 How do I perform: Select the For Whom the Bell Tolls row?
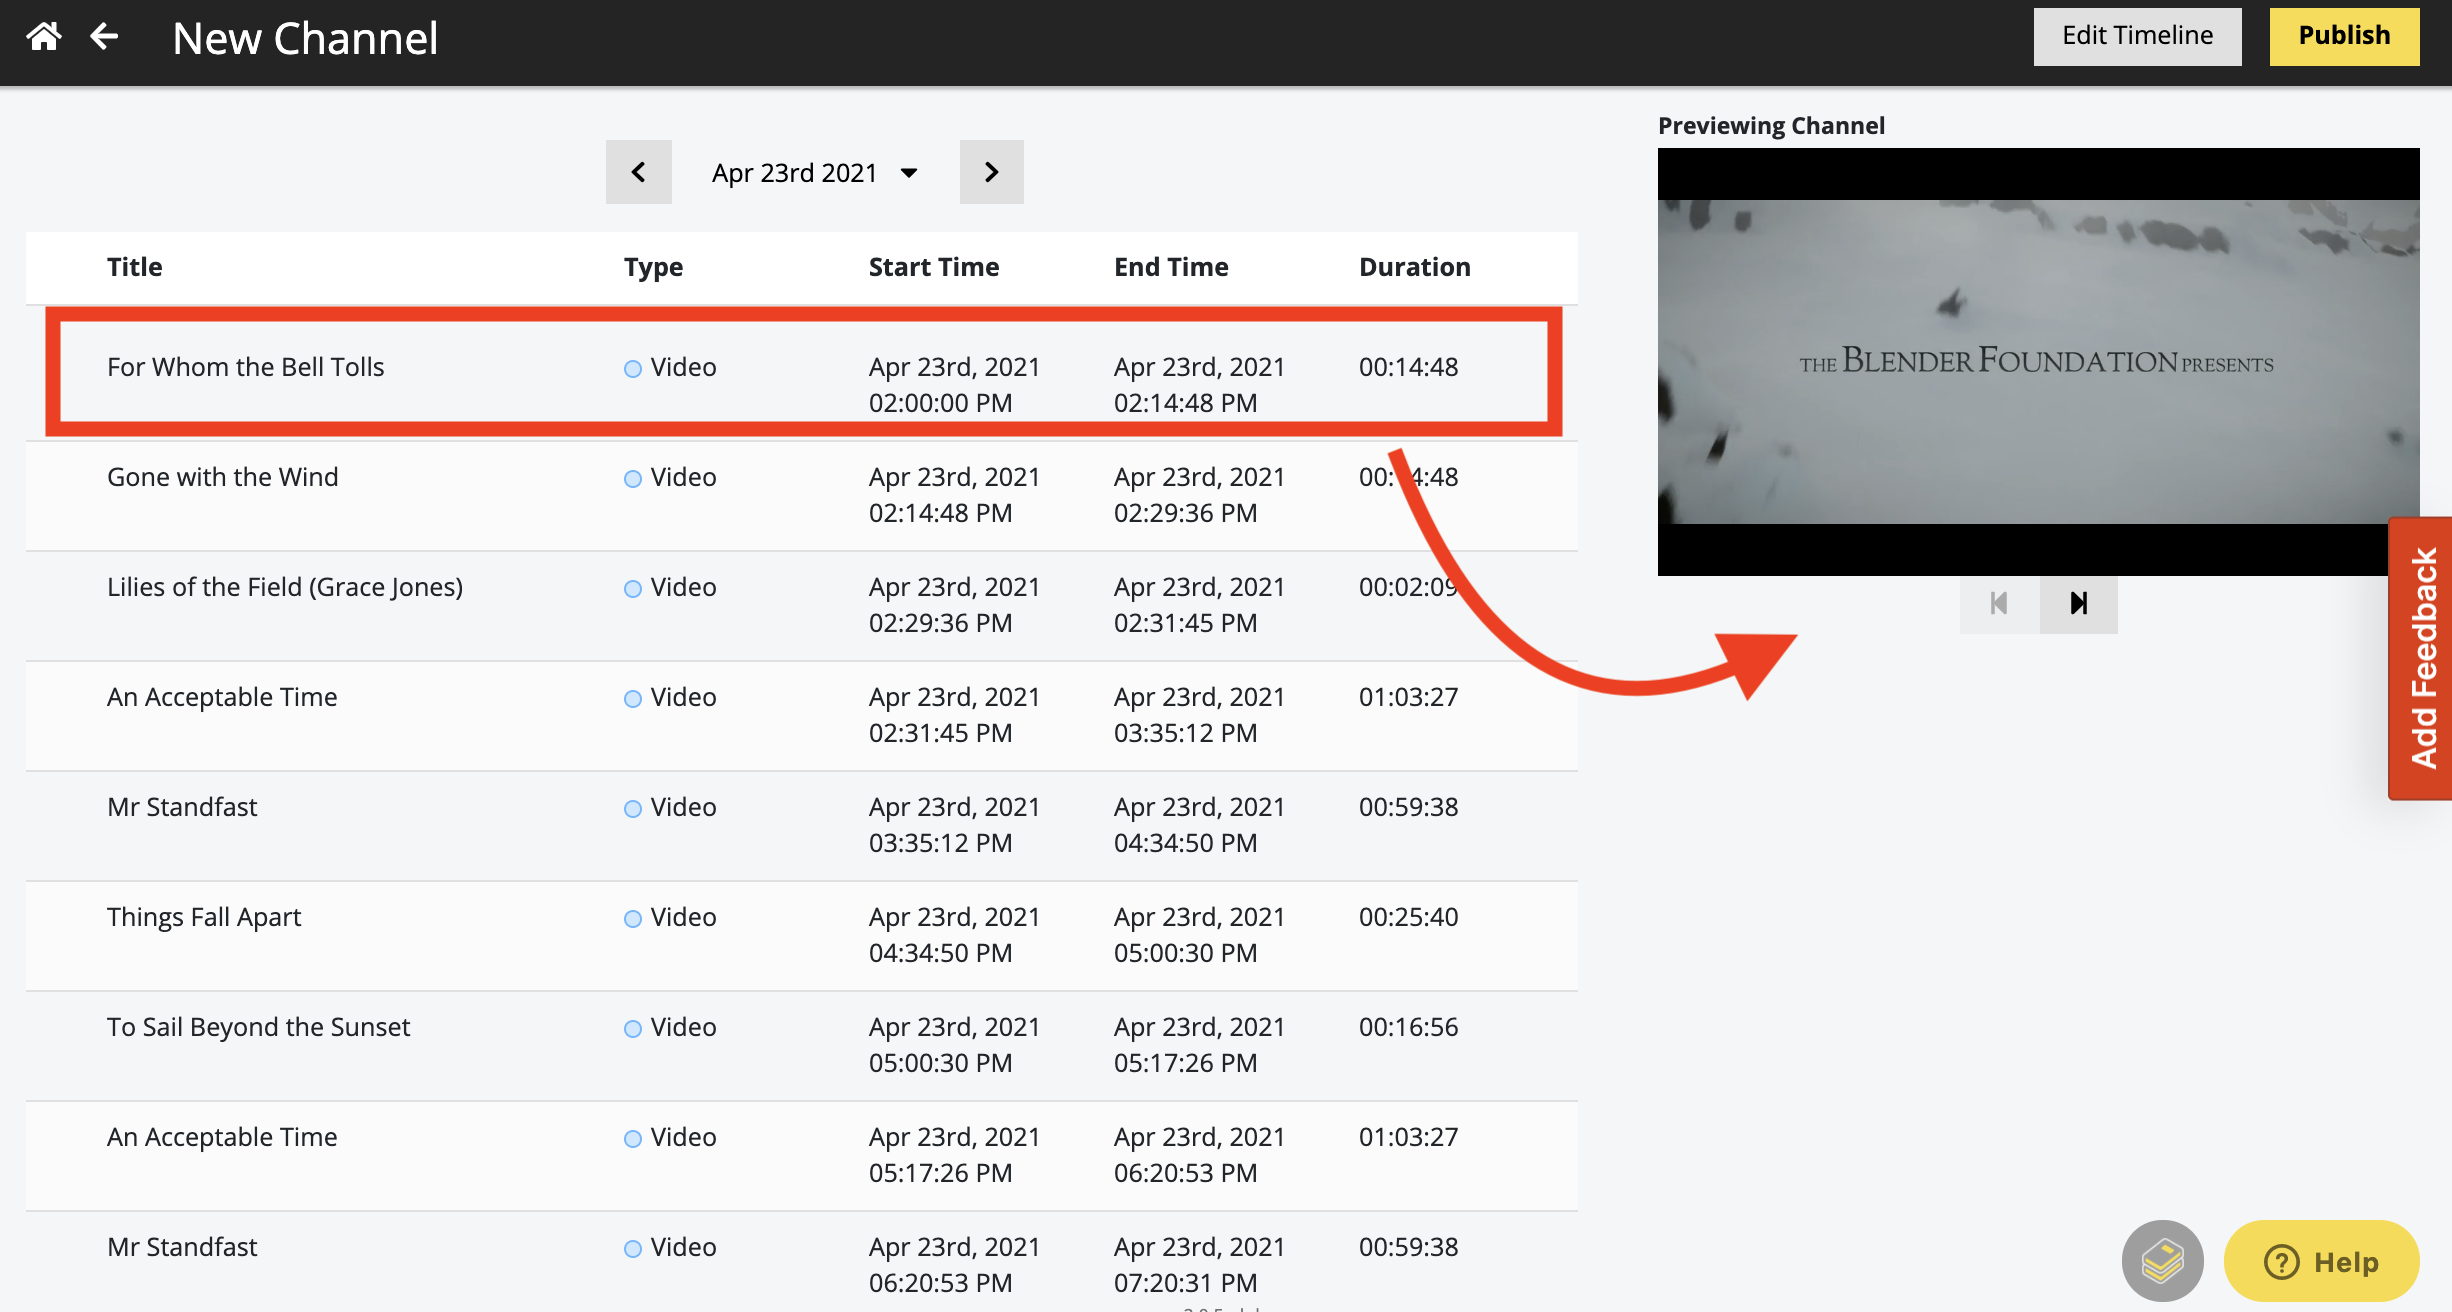pos(802,373)
